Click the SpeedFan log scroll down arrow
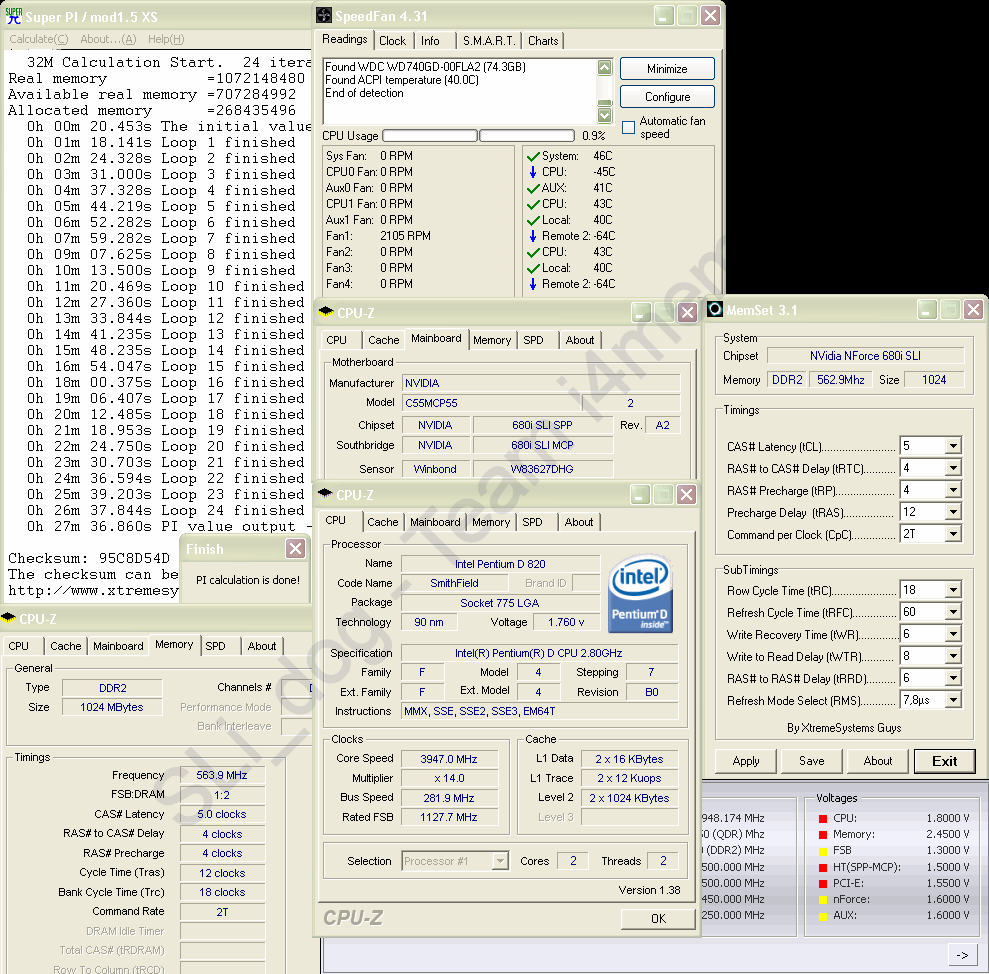 point(604,115)
